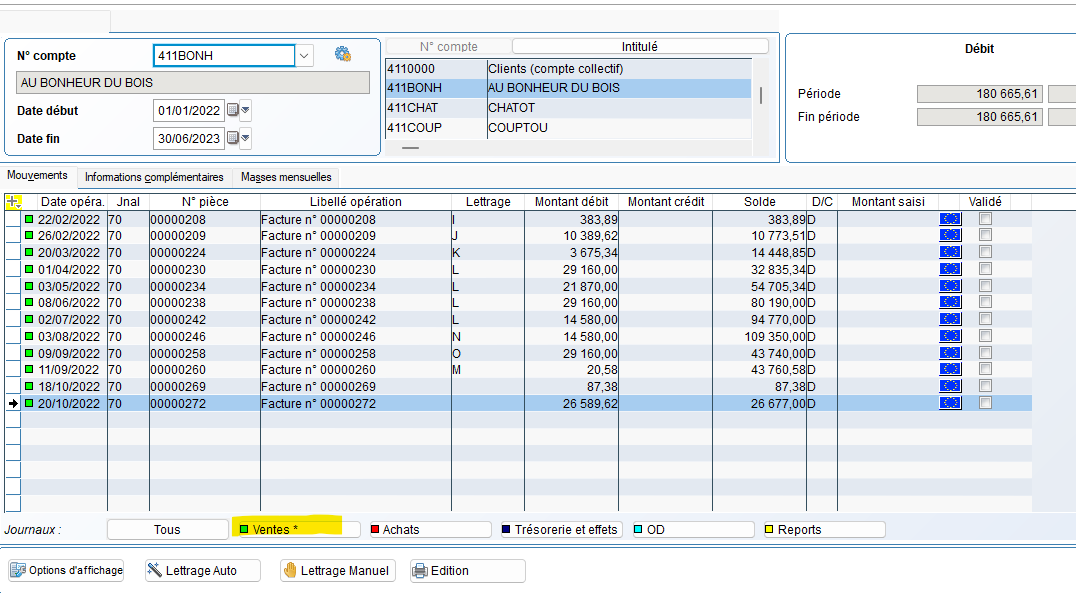Screen dimensions: 1076x593
Task: Click the yellow column selector icon in grid corner
Action: click(x=13, y=202)
